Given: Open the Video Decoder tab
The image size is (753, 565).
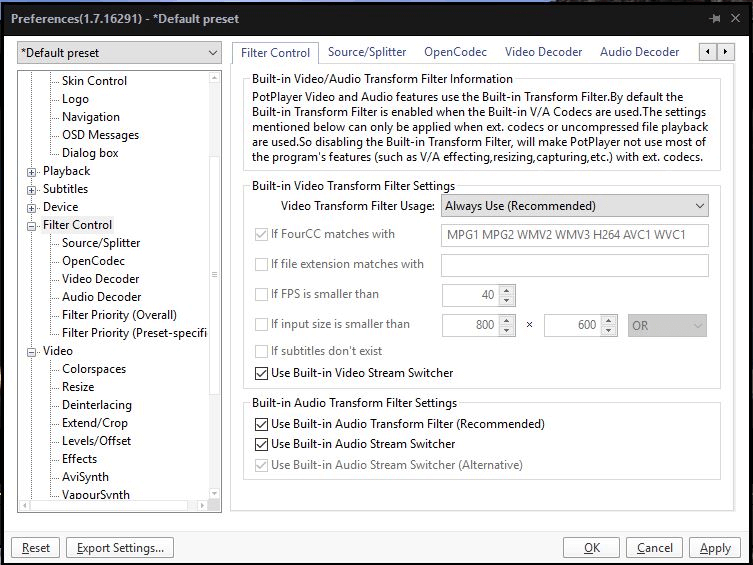Looking at the screenshot, I should click(543, 52).
